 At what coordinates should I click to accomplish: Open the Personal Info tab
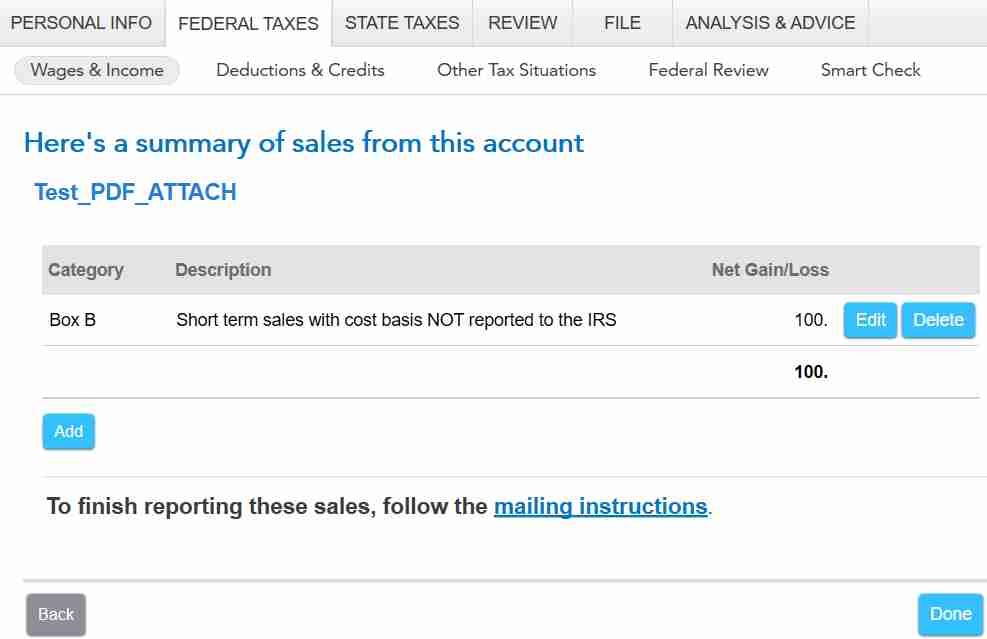81,23
